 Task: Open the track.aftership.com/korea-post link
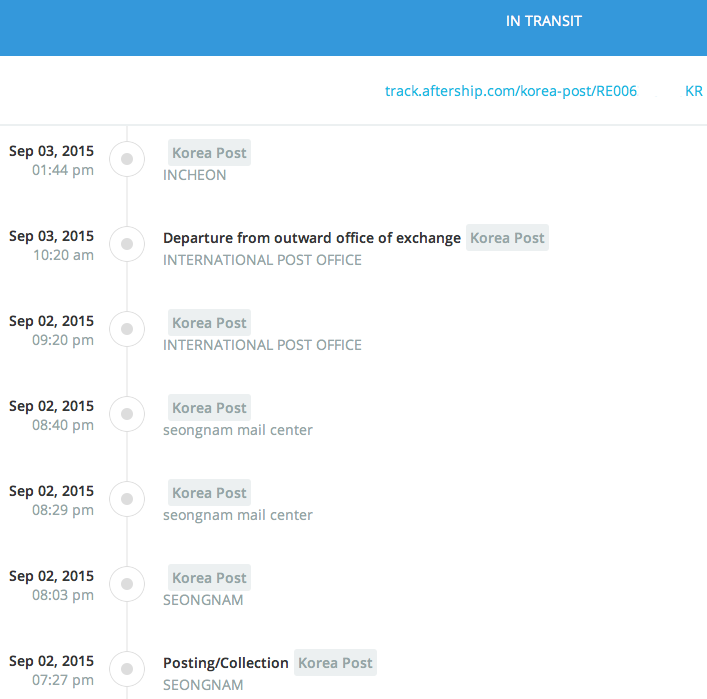tap(510, 91)
